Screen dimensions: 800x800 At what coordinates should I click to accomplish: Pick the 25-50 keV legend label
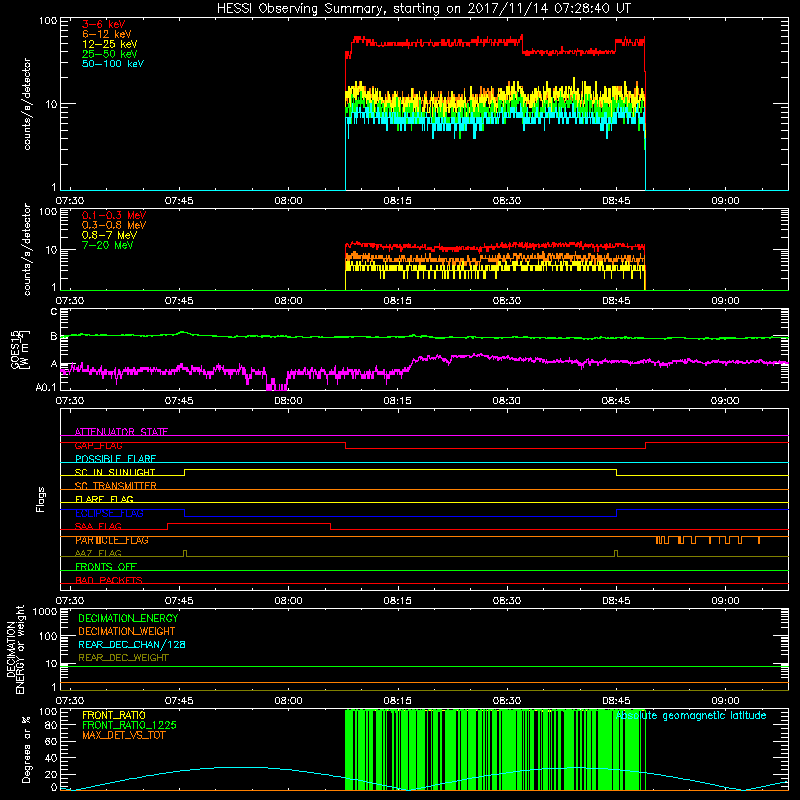point(110,54)
